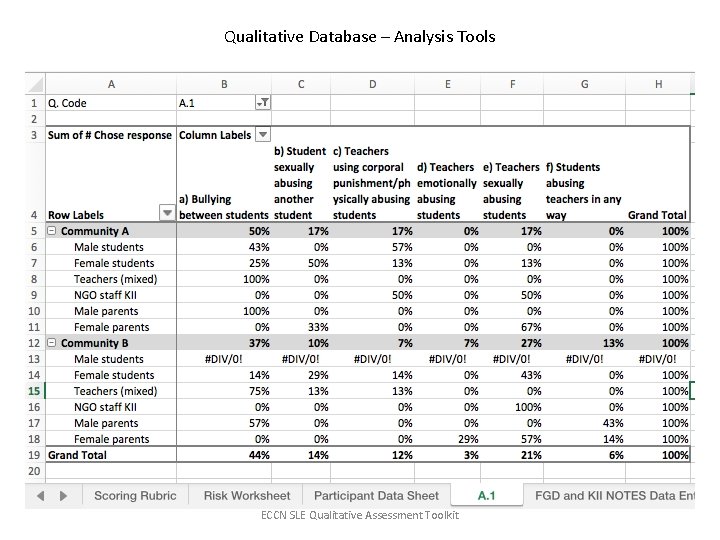Click the 43% cell in row 17 column G
This screenshot has height=540, width=720.
(x=585, y=423)
